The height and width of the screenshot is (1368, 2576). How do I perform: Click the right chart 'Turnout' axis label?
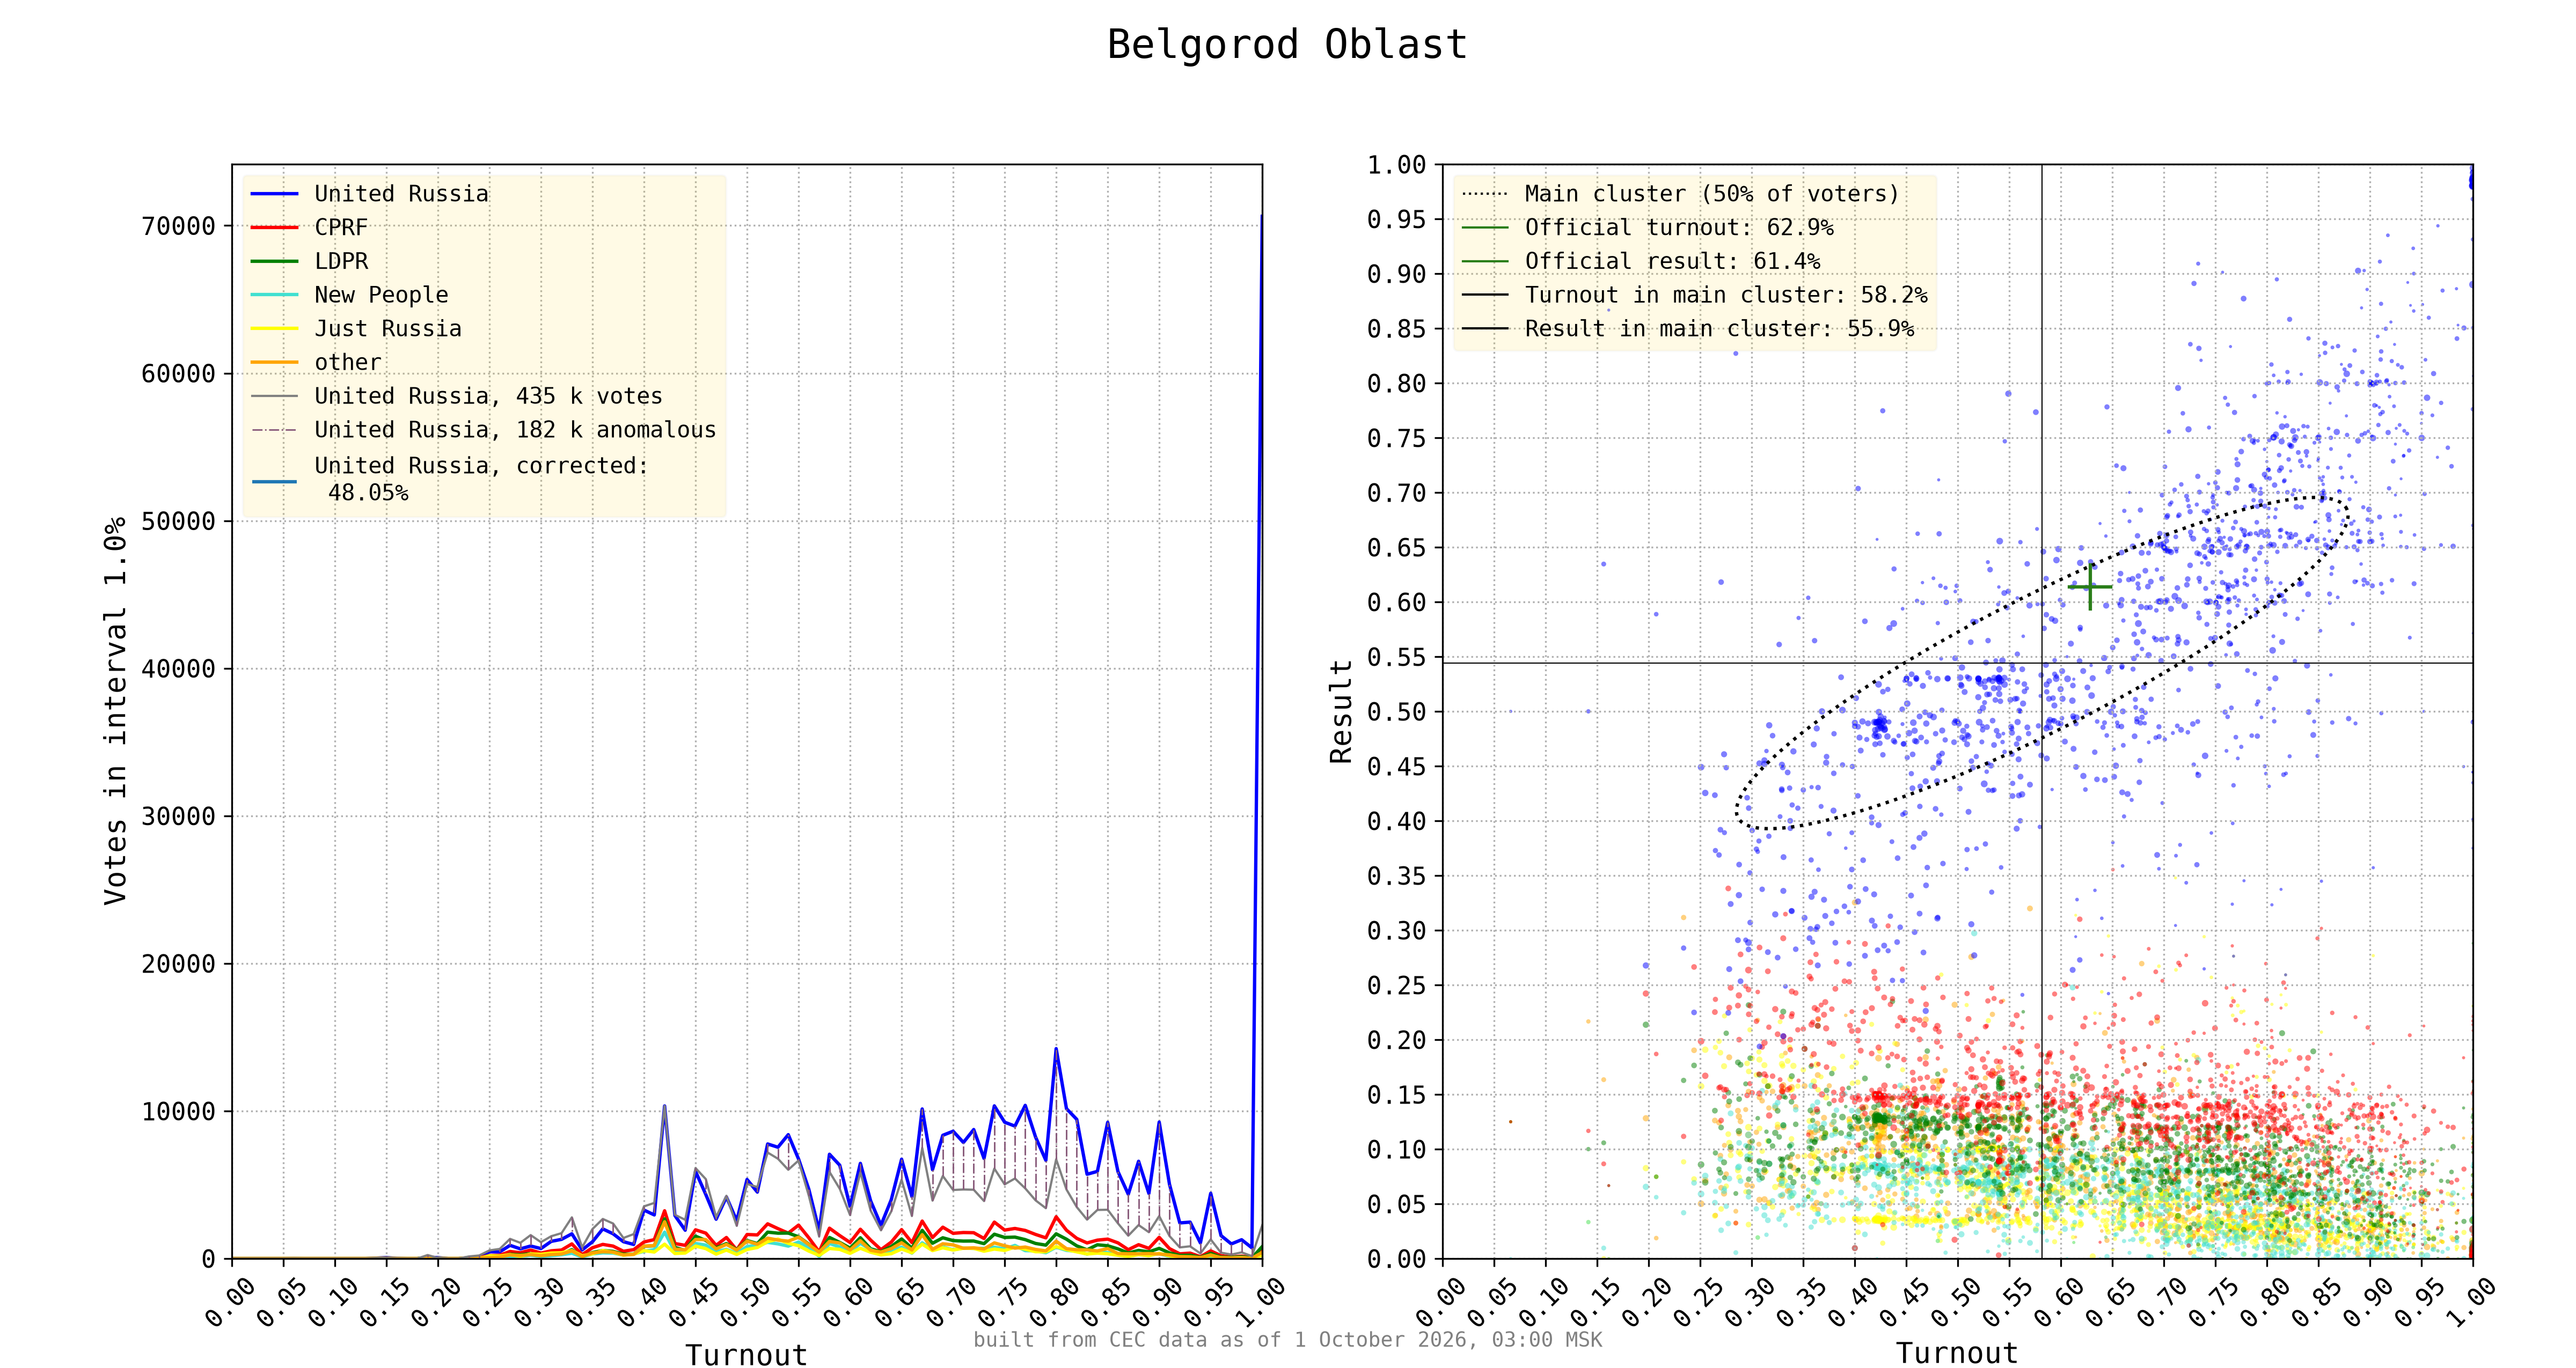coord(1957,1353)
